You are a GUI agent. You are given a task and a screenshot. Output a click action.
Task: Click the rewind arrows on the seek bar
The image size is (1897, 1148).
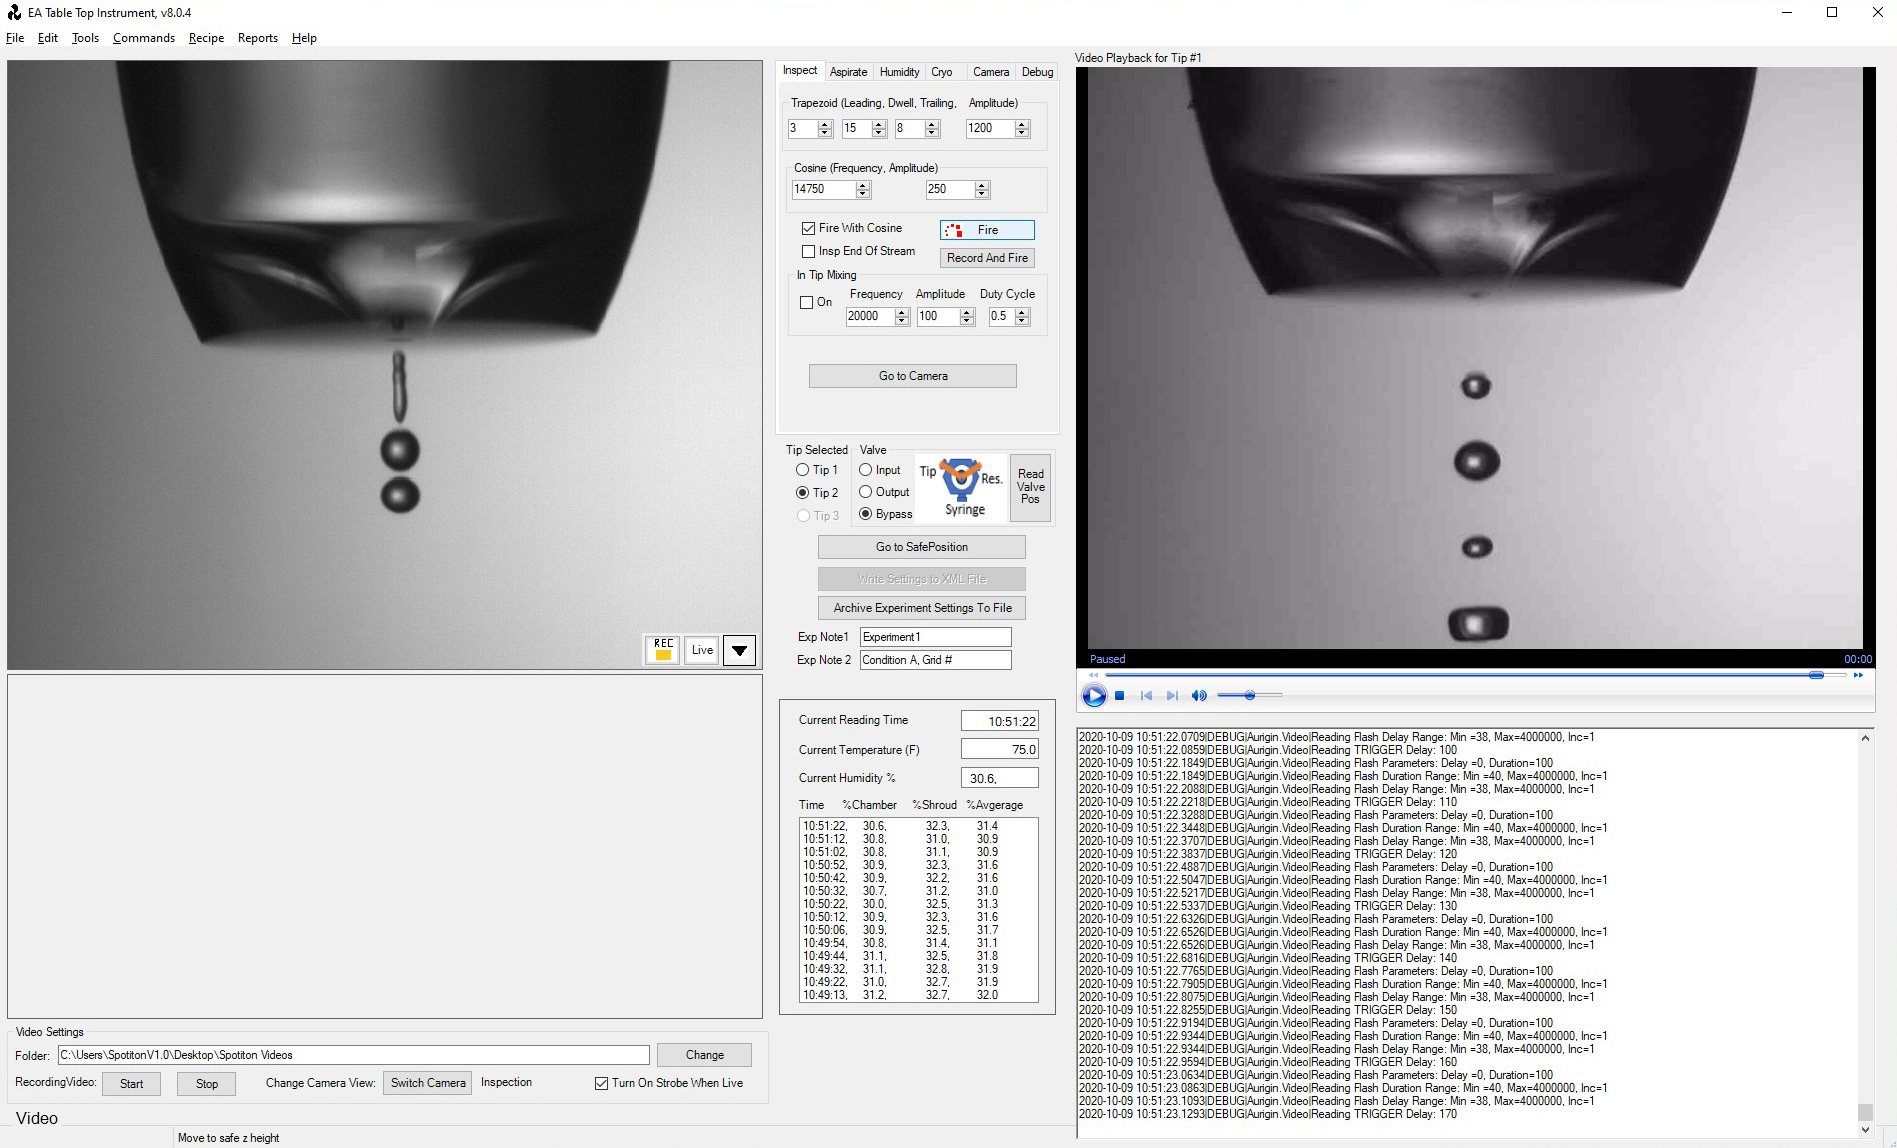[x=1093, y=675]
